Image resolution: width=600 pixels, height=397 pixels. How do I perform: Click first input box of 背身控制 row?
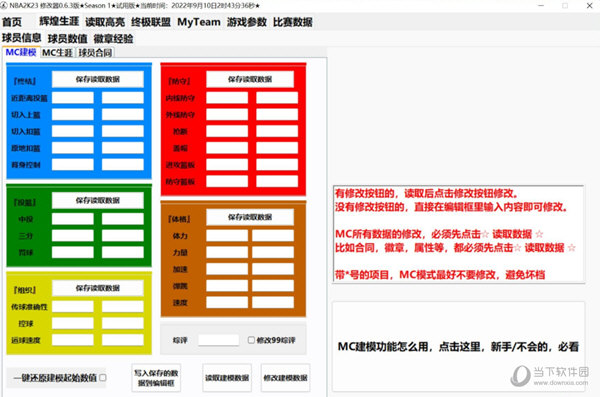coord(73,165)
